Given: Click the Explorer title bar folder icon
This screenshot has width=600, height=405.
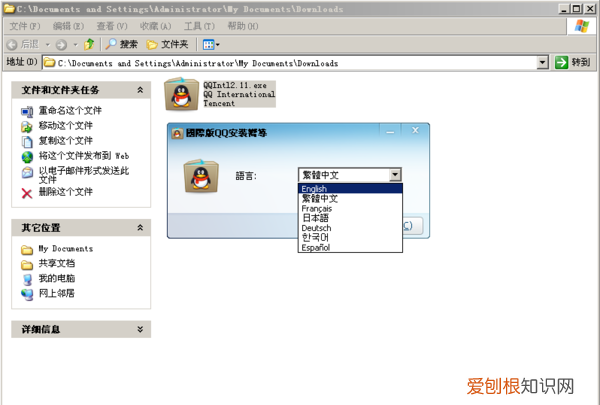Looking at the screenshot, I should pos(9,8).
